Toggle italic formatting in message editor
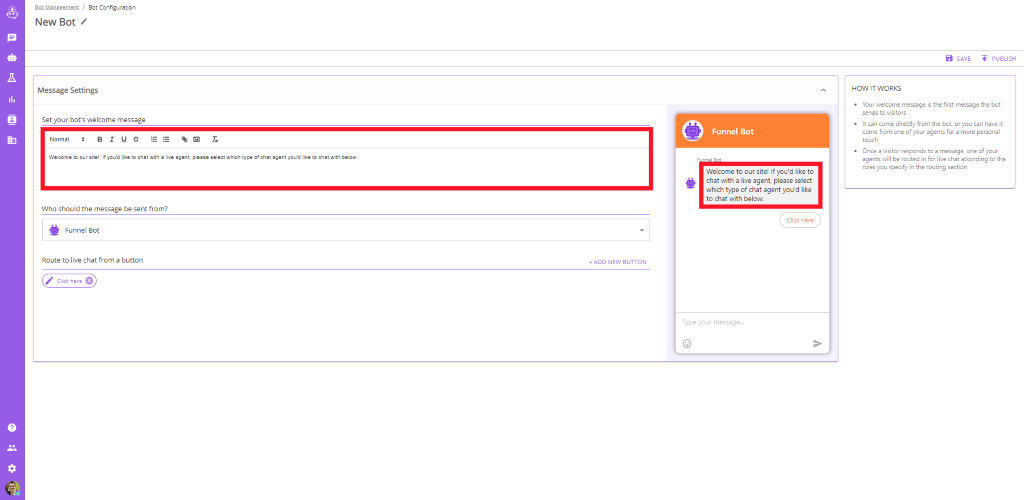Viewport: 1024px width, 500px height. click(112, 139)
